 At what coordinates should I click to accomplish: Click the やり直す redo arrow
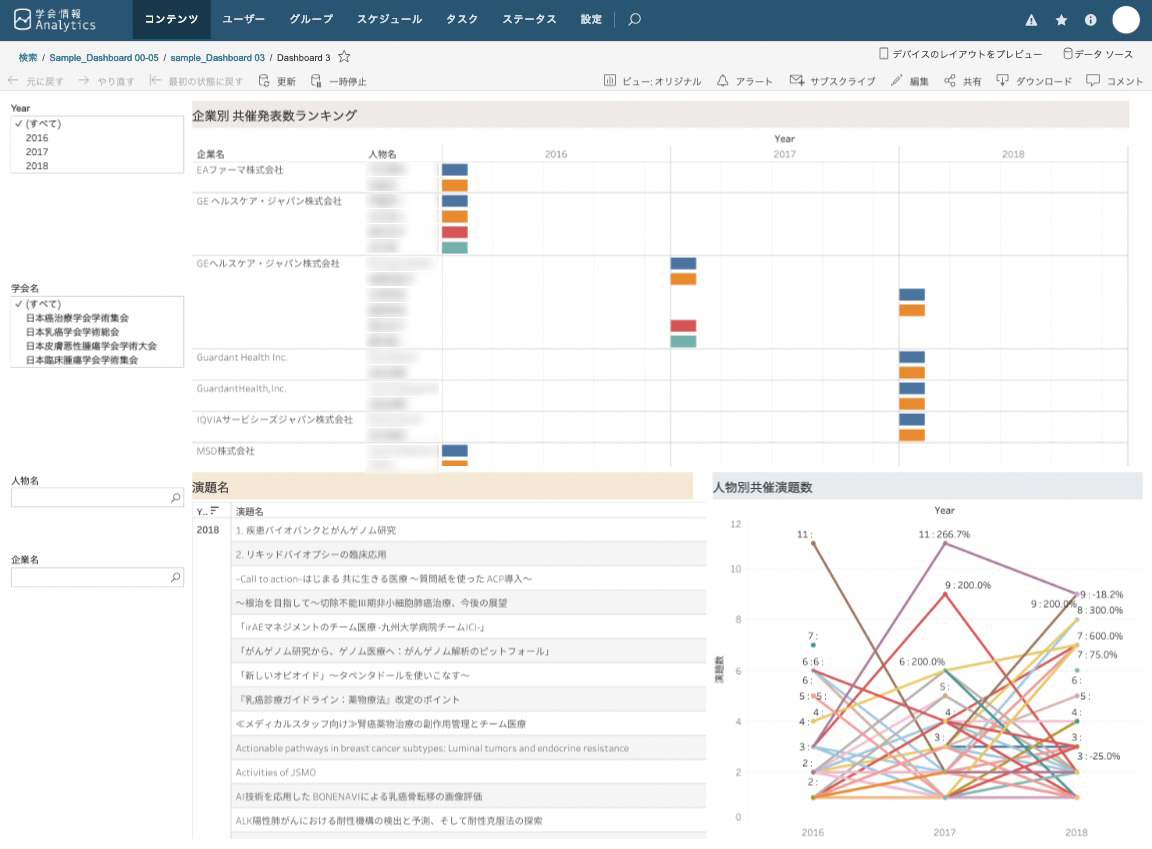pyautogui.click(x=84, y=81)
